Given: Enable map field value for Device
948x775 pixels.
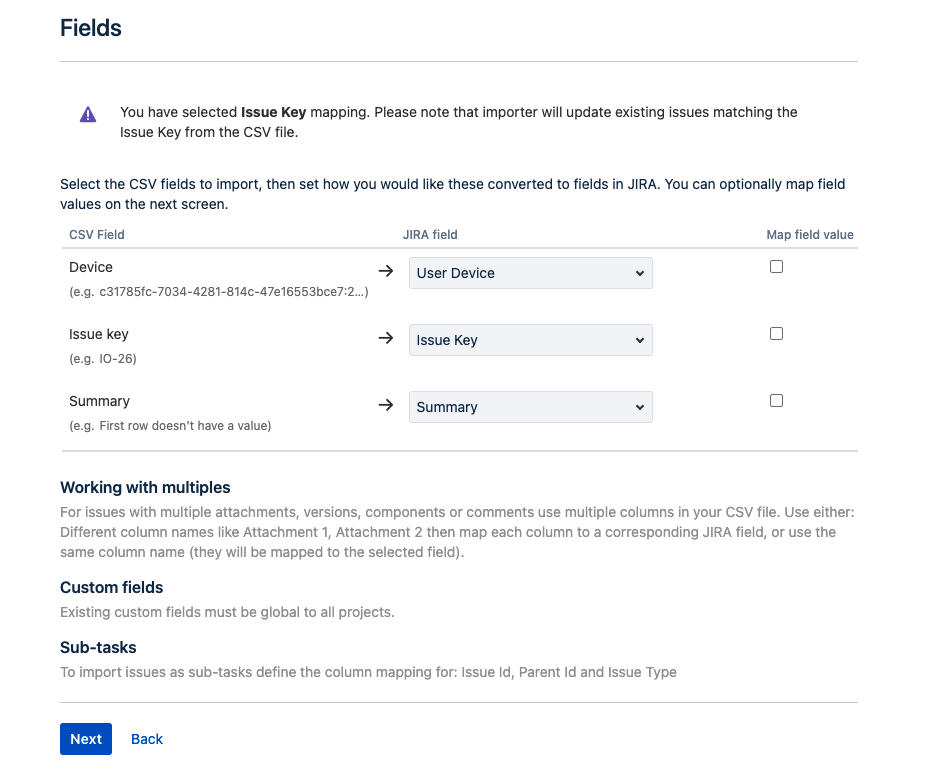Looking at the screenshot, I should 776,267.
